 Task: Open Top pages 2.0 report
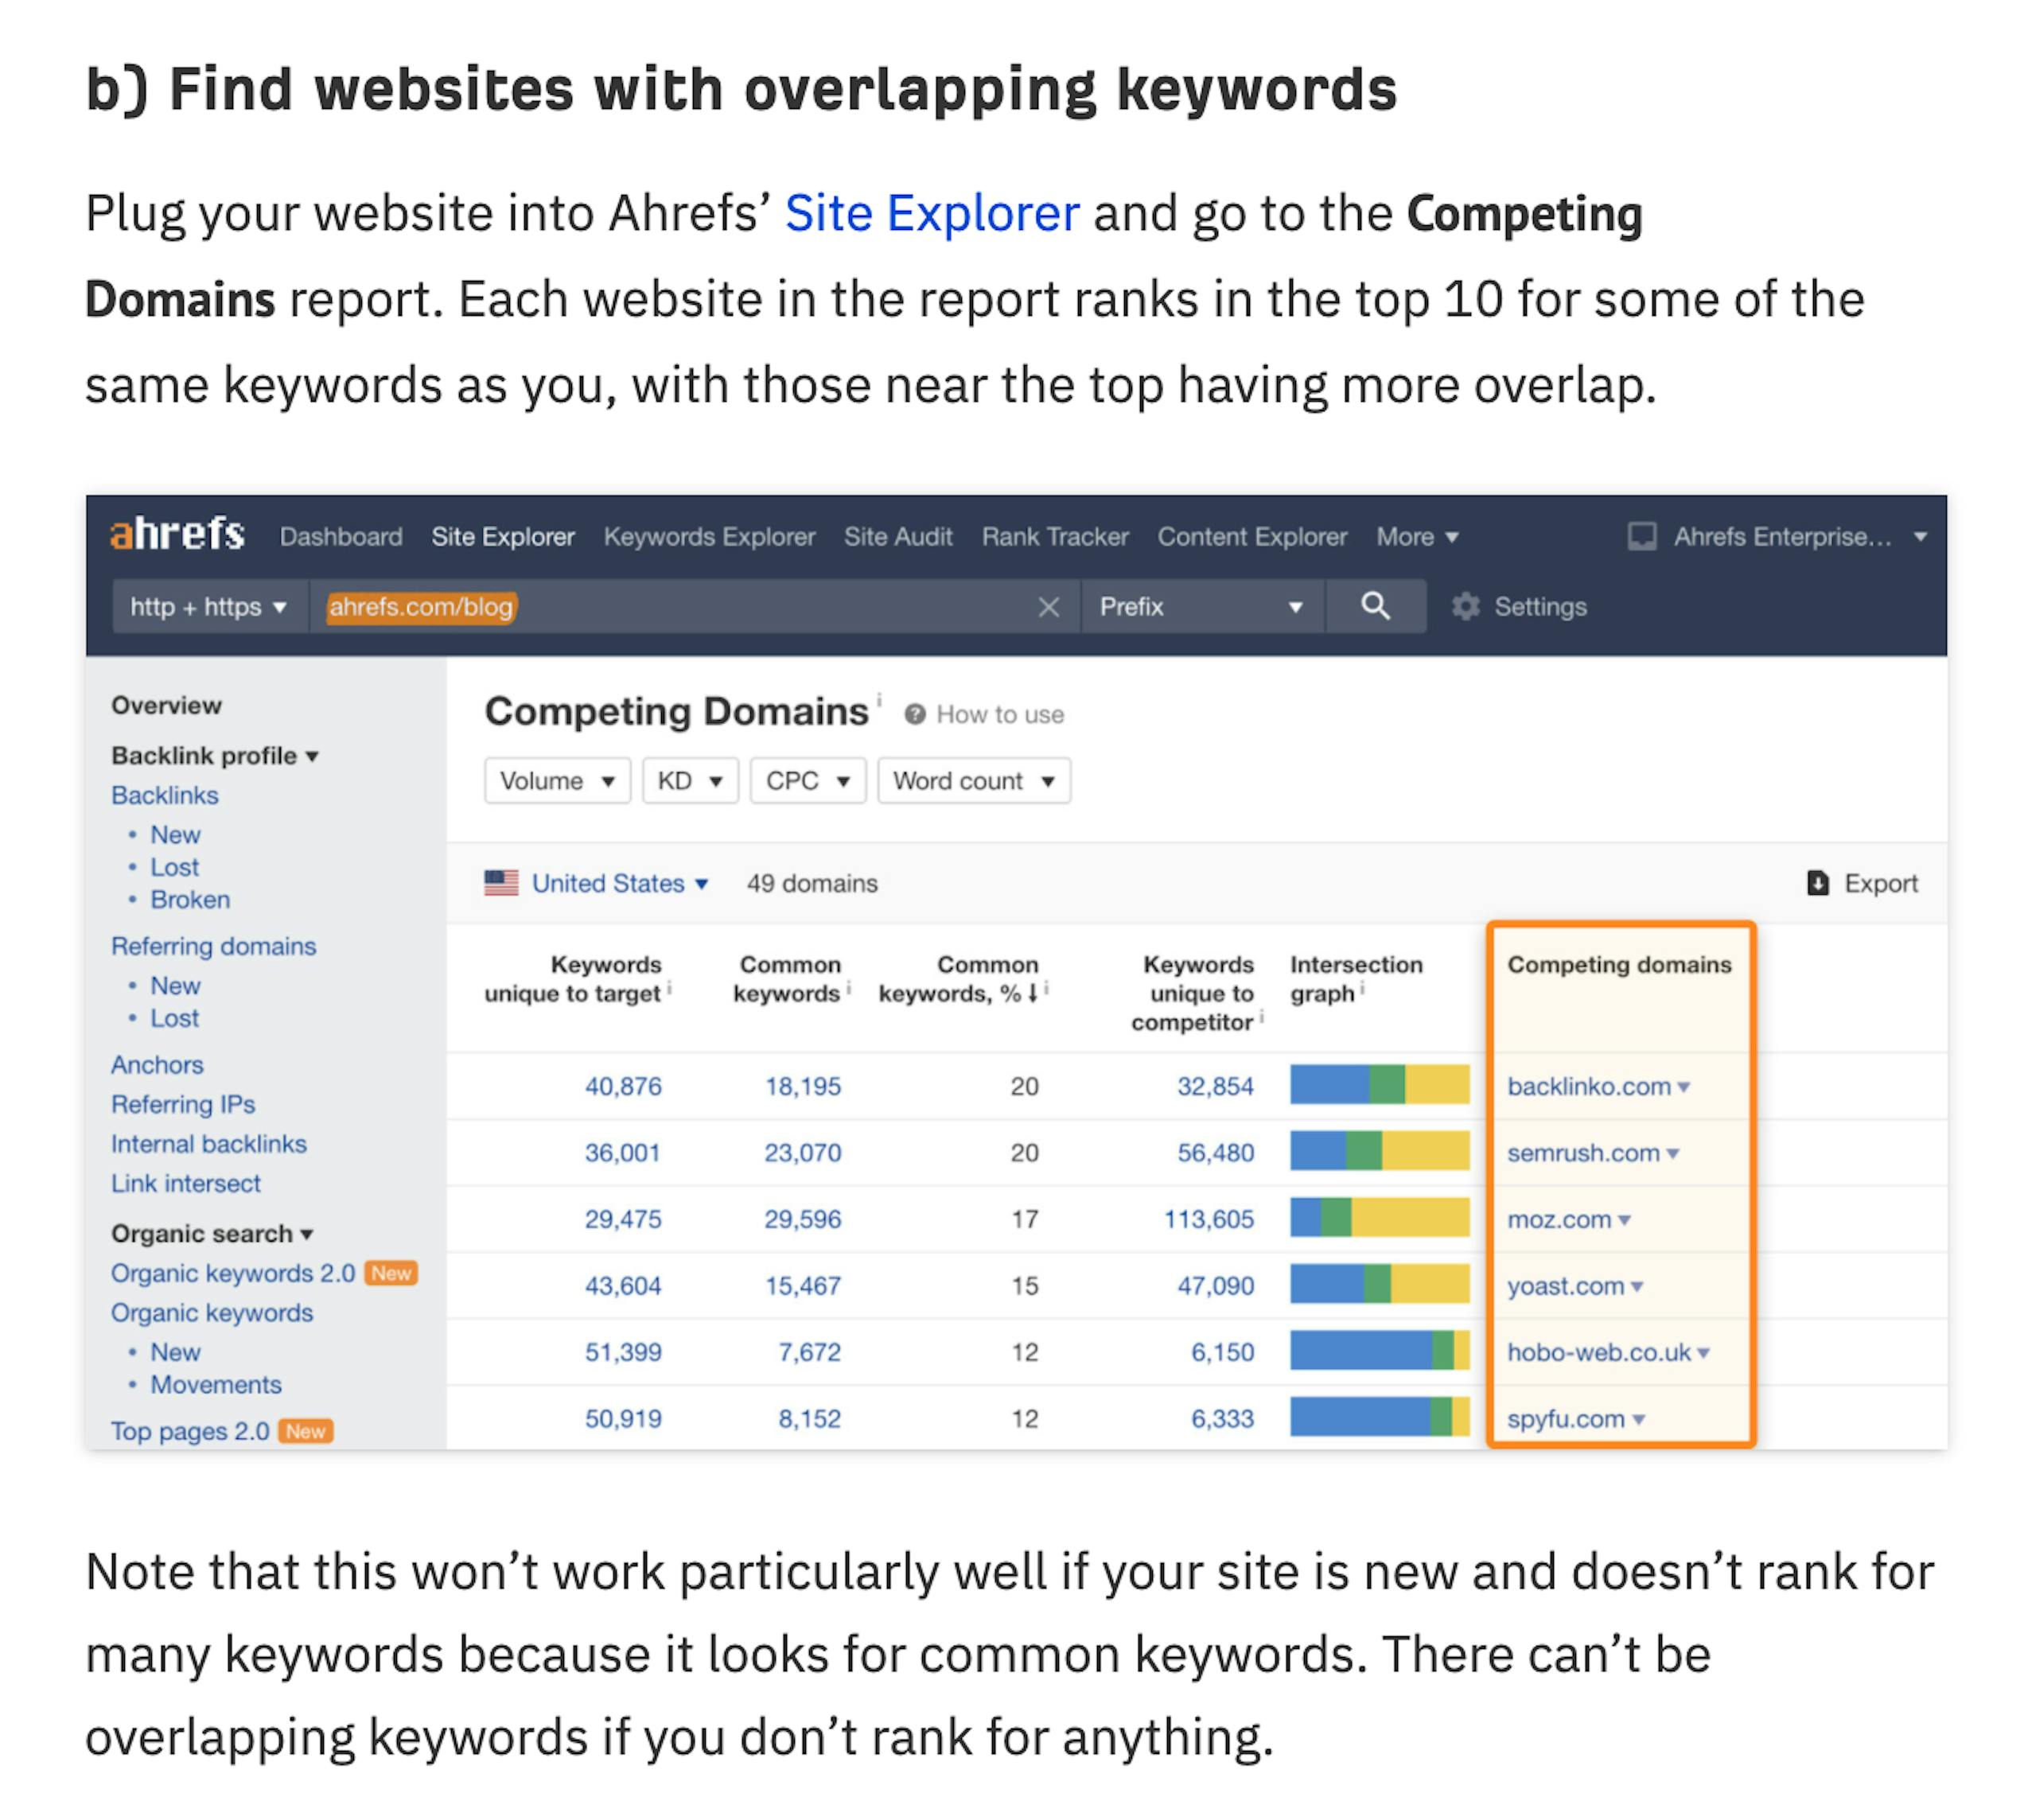tap(190, 1431)
